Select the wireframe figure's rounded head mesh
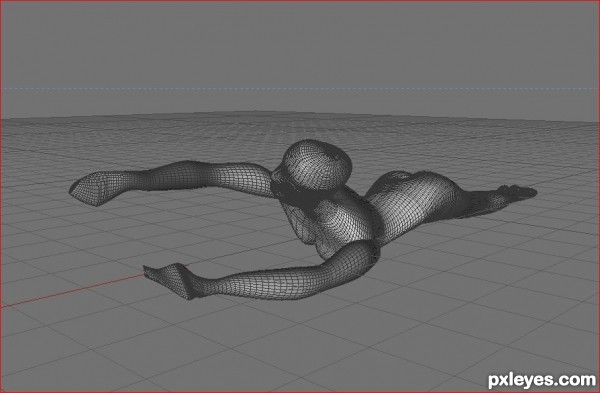The height and width of the screenshot is (393, 600). coord(316,165)
